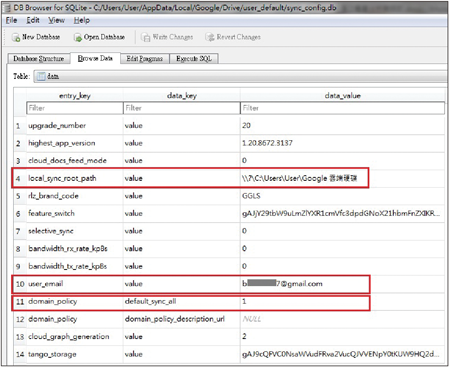Viewport: 450px width, 368px height.
Task: Switch to the Browse Data tab
Action: (x=95, y=58)
